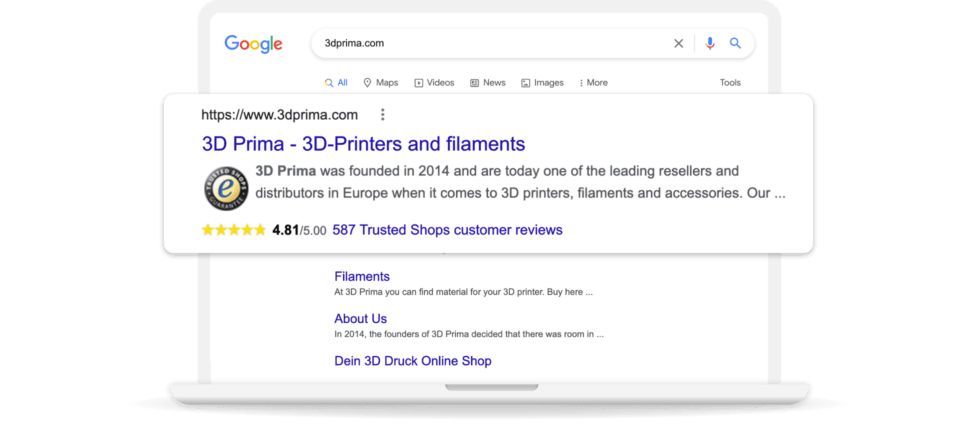Click the Google logo
This screenshot has width=976, height=425.
tap(253, 44)
